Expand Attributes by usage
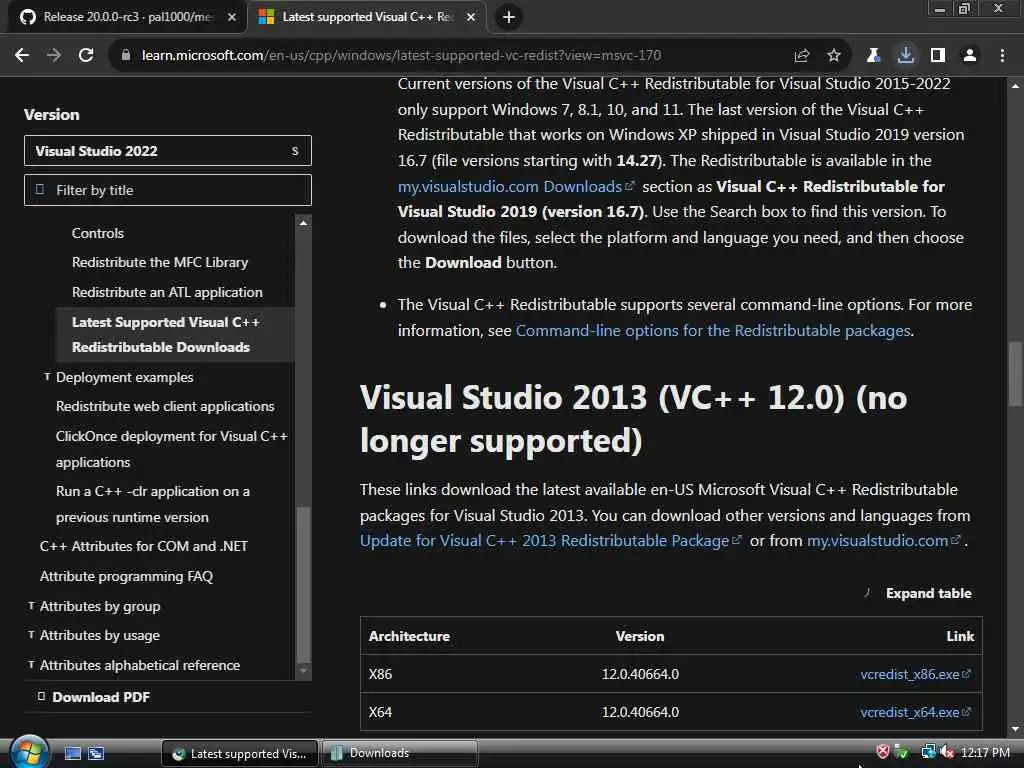The image size is (1024, 768). (31, 635)
